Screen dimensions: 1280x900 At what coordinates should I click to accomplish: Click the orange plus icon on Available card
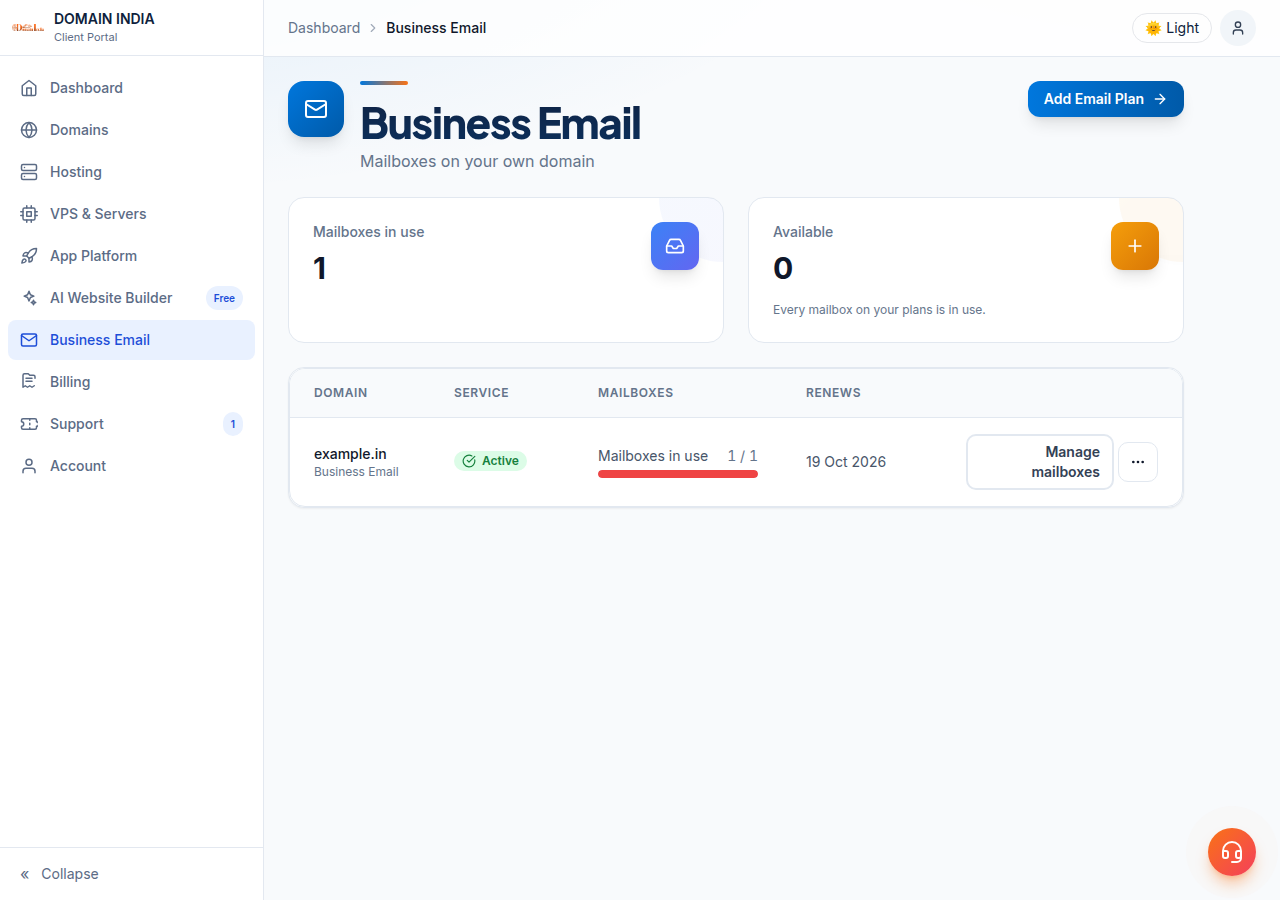[1135, 246]
